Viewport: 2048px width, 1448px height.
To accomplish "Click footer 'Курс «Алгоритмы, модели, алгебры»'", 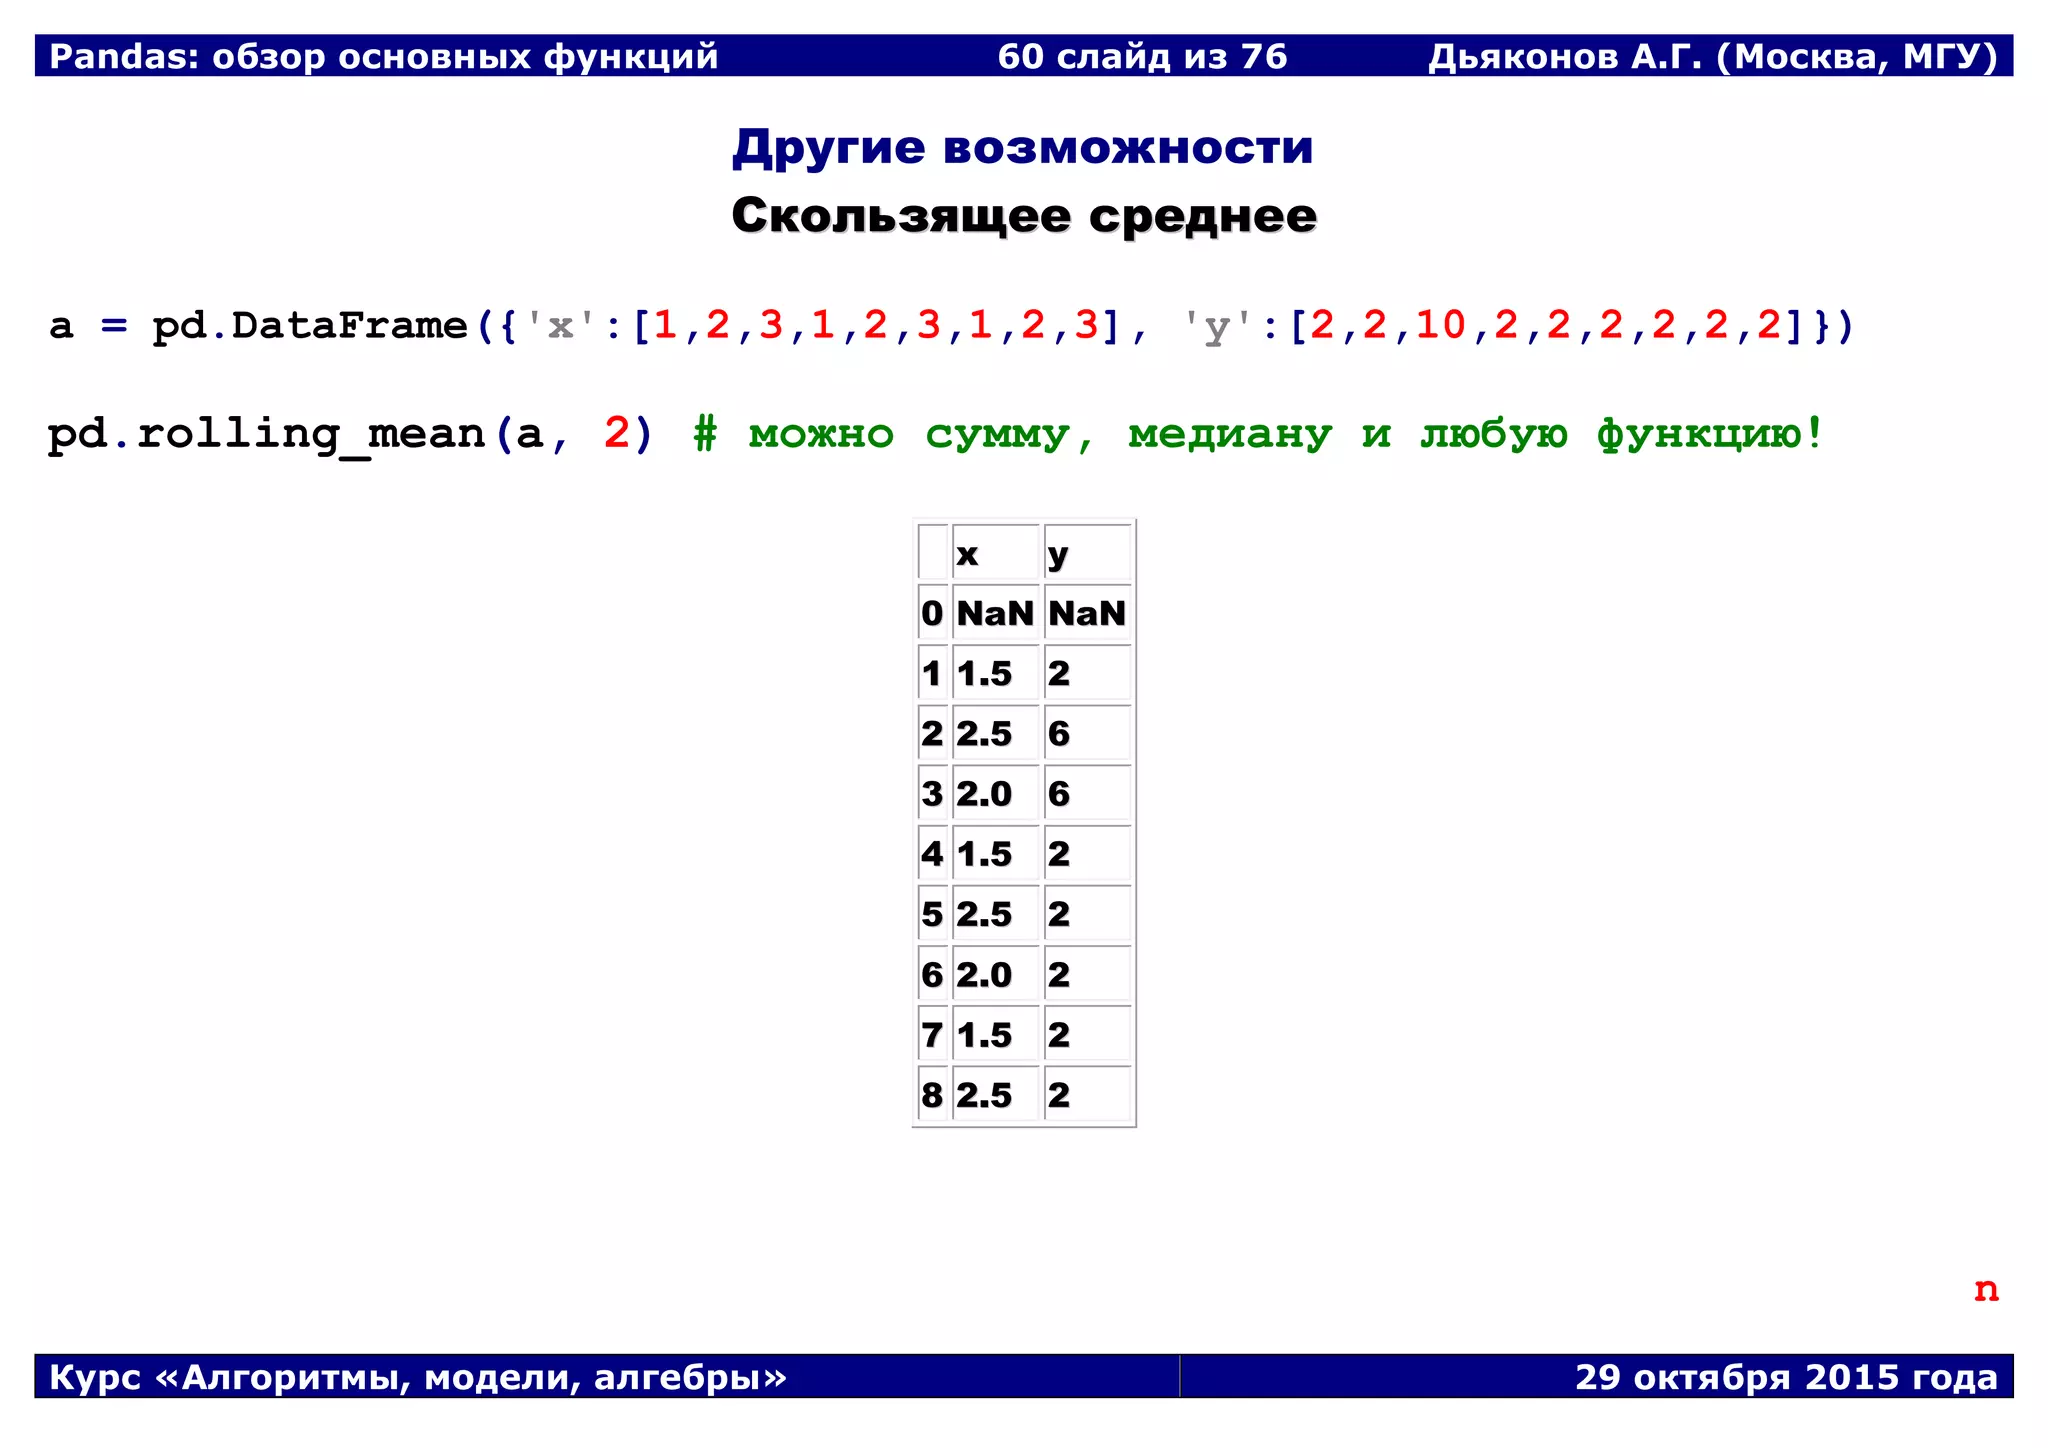I will tap(418, 1378).
